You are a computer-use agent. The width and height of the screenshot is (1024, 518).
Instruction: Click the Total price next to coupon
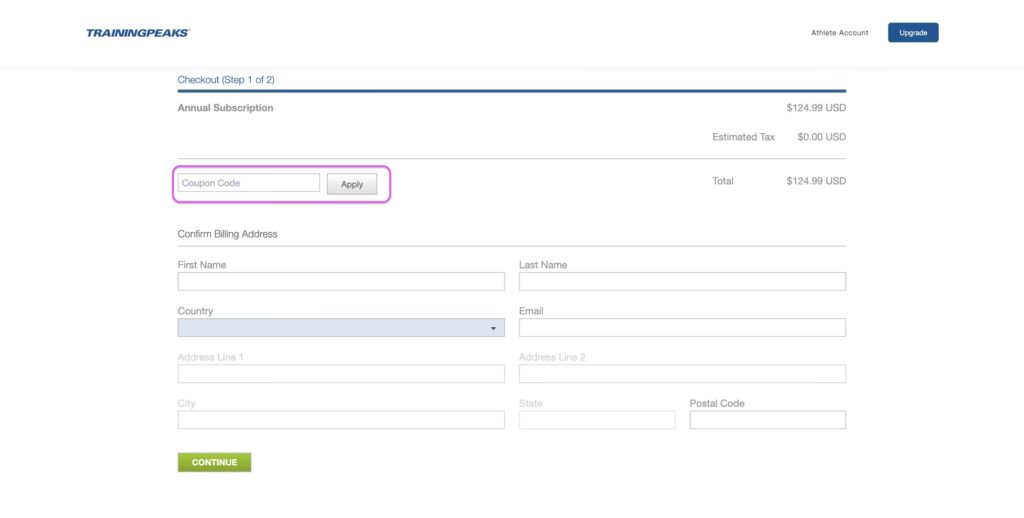tap(816, 181)
